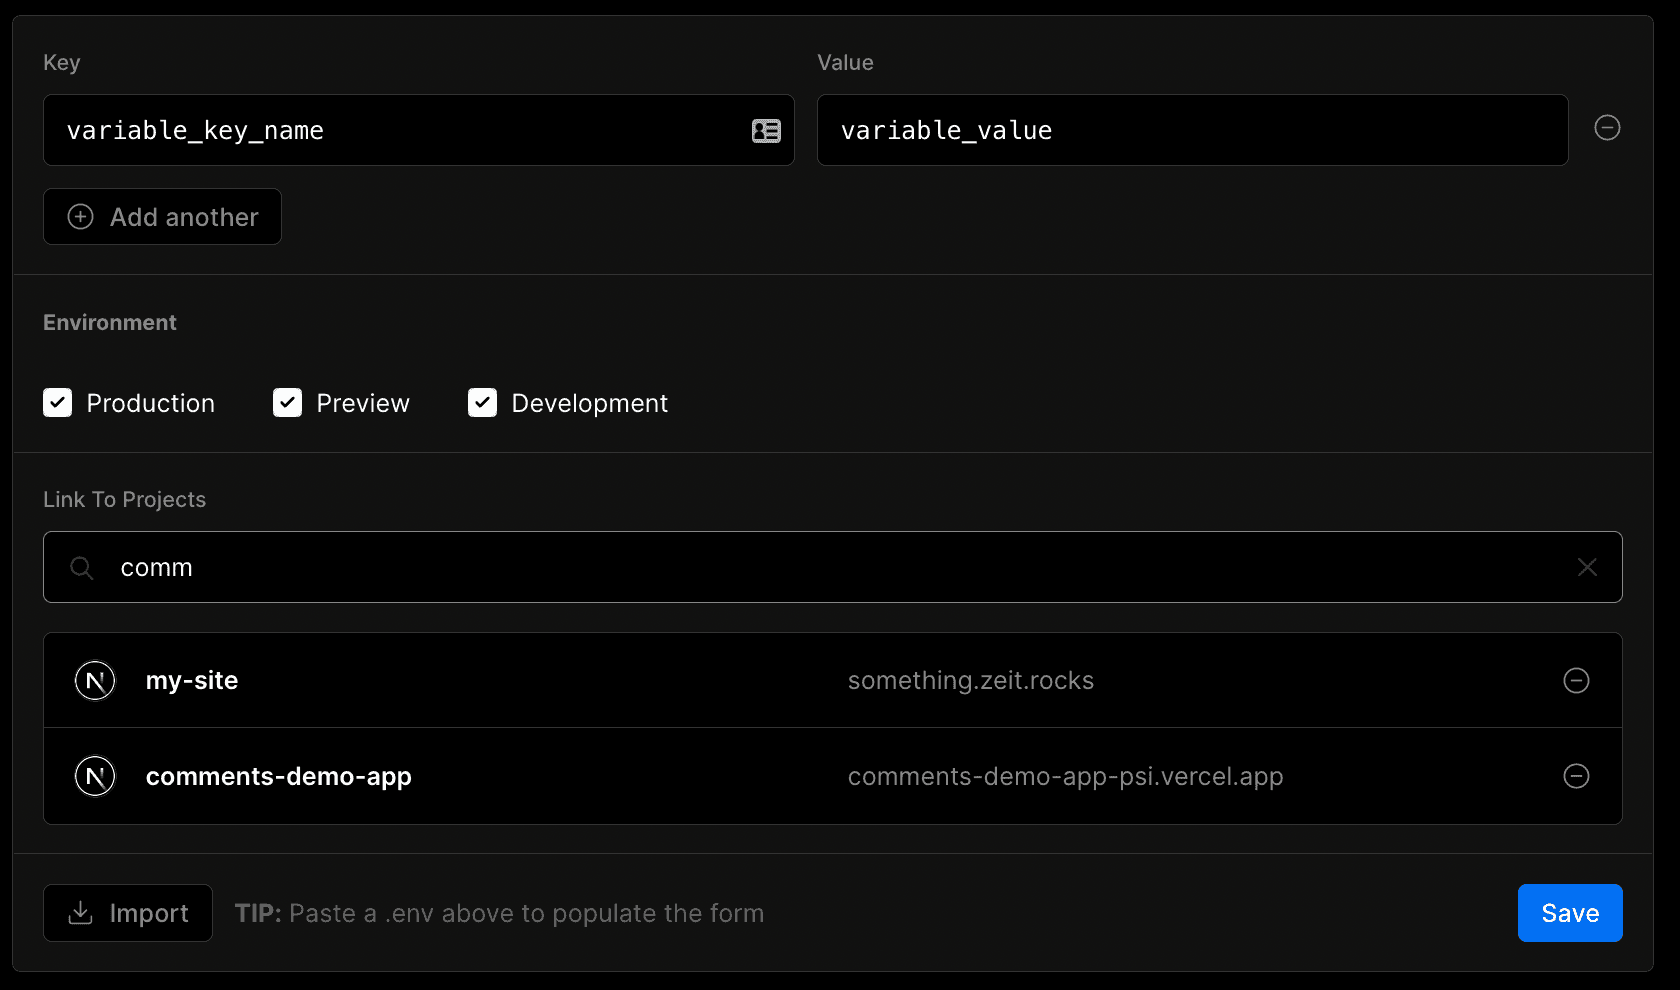Save the environment variable
Screen dimensions: 1680x990
pyautogui.click(x=1569, y=913)
